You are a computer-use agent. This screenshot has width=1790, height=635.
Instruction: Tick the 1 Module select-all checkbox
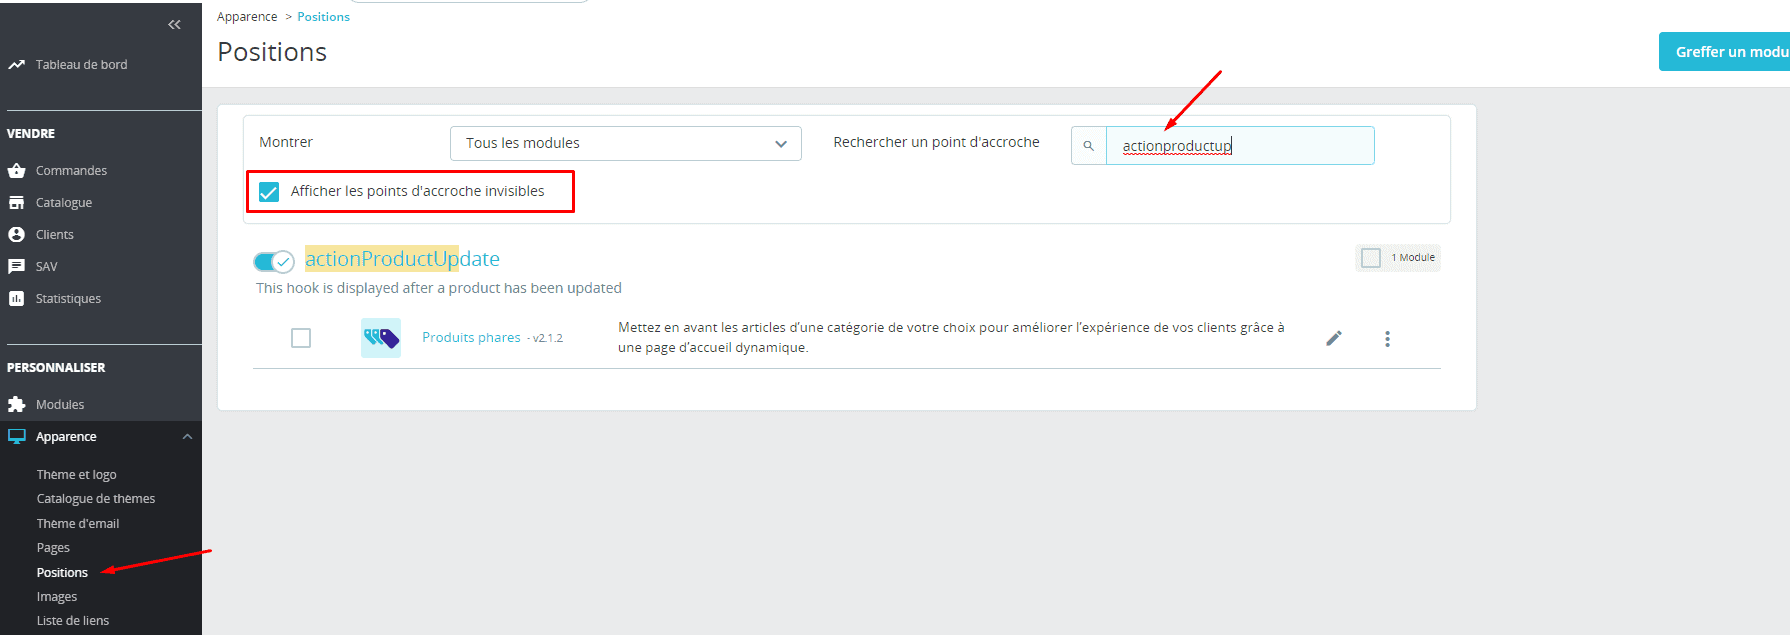pos(1371,258)
